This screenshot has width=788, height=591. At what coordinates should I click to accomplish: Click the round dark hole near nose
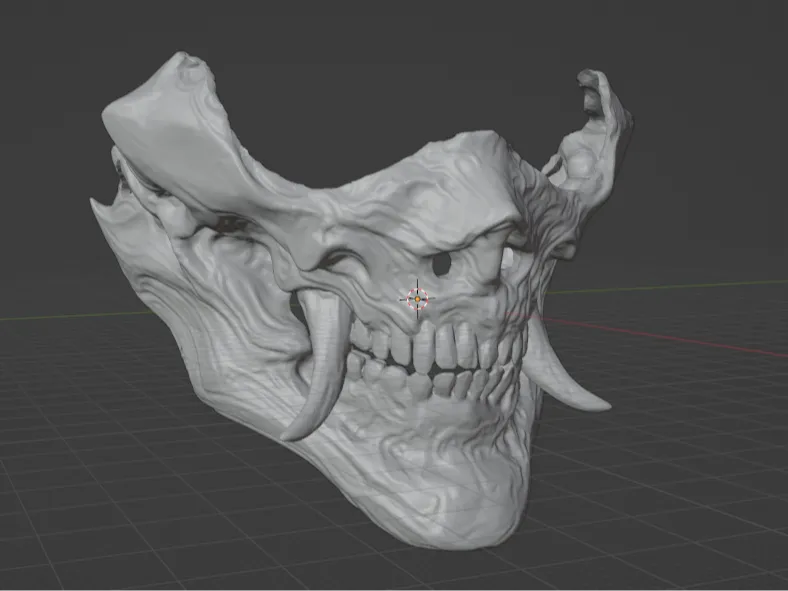pyautogui.click(x=441, y=264)
